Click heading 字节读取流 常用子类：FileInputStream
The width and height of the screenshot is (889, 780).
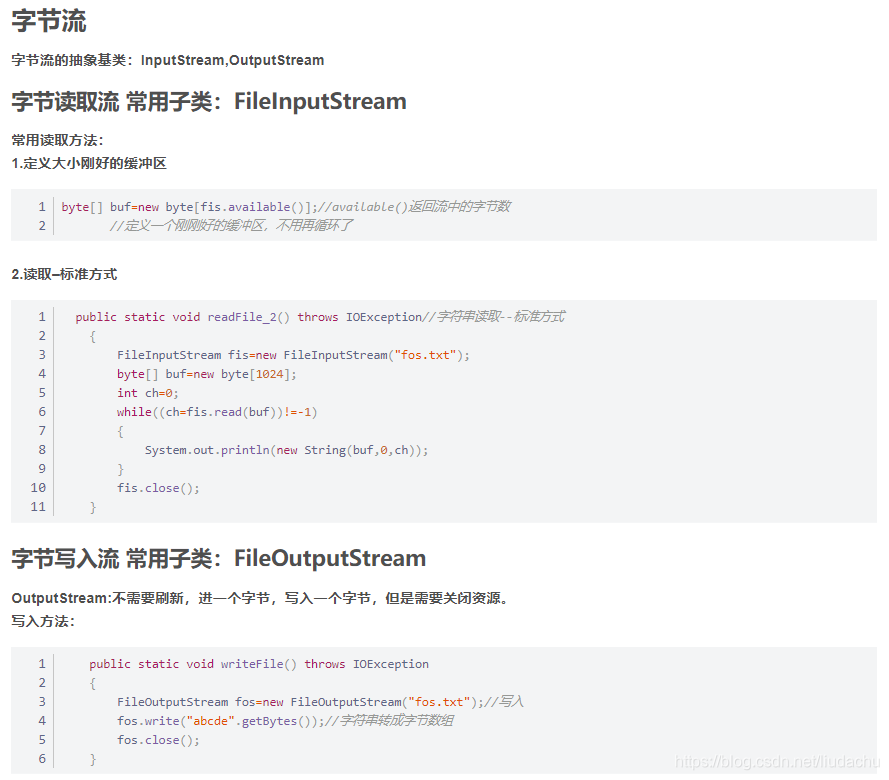[209, 101]
